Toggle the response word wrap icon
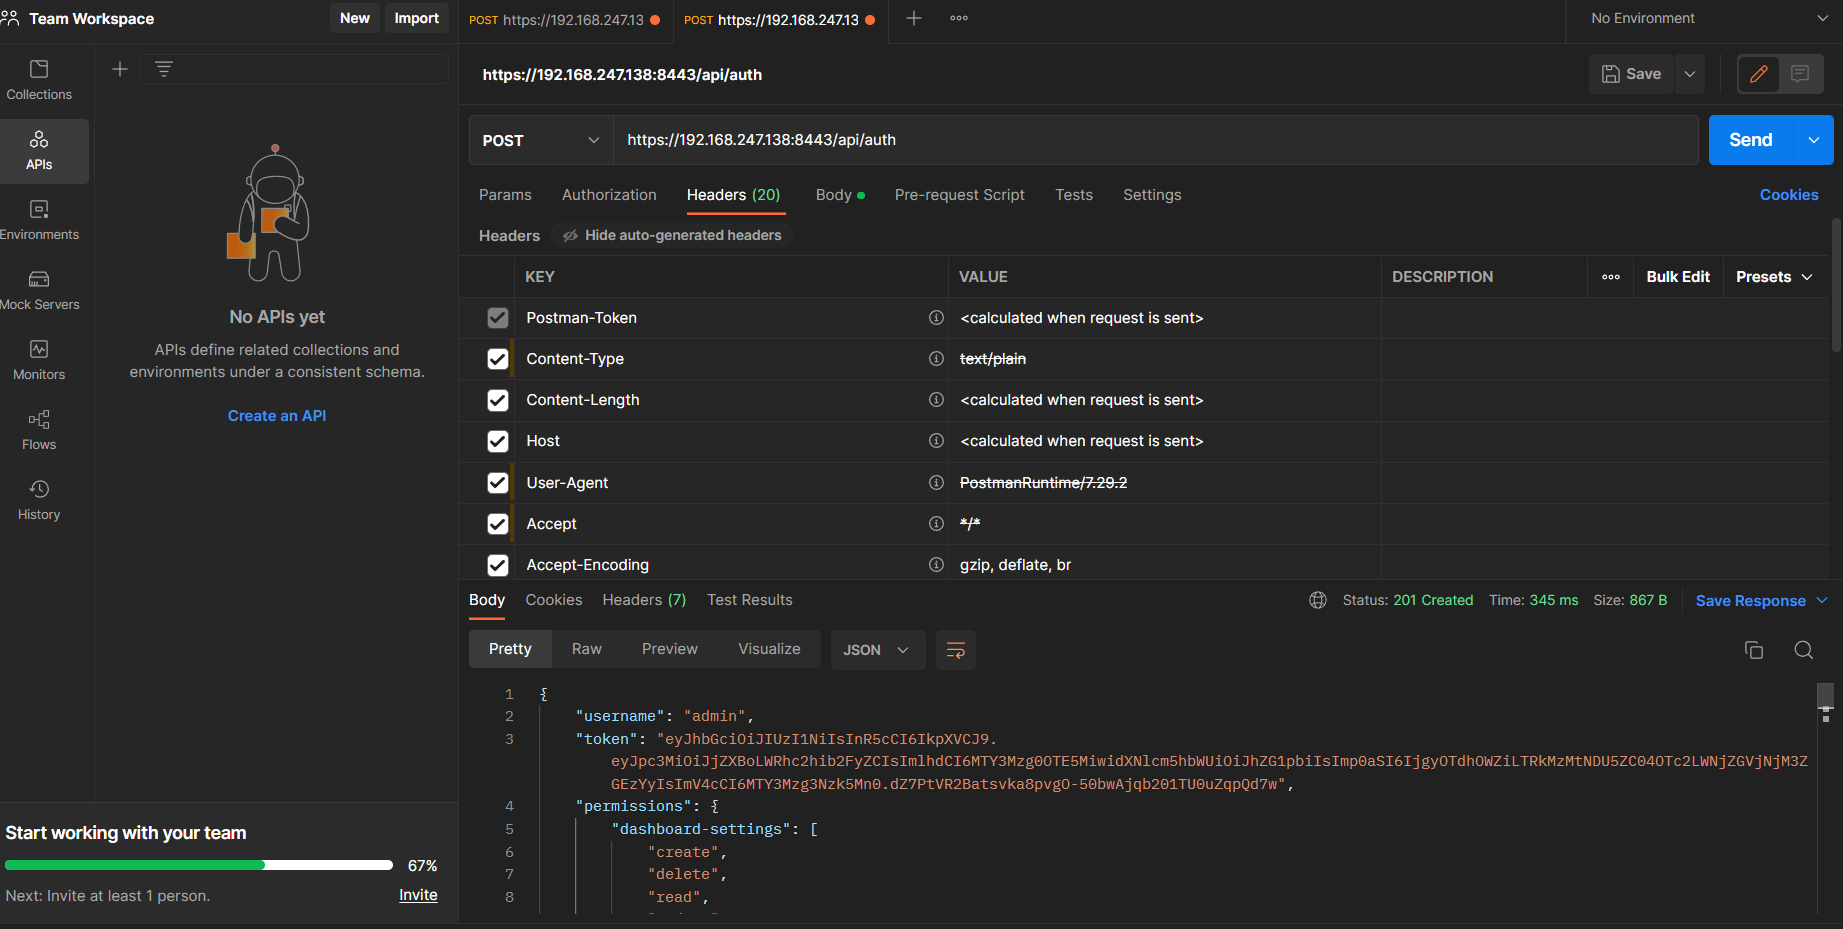The image size is (1843, 929). click(955, 650)
